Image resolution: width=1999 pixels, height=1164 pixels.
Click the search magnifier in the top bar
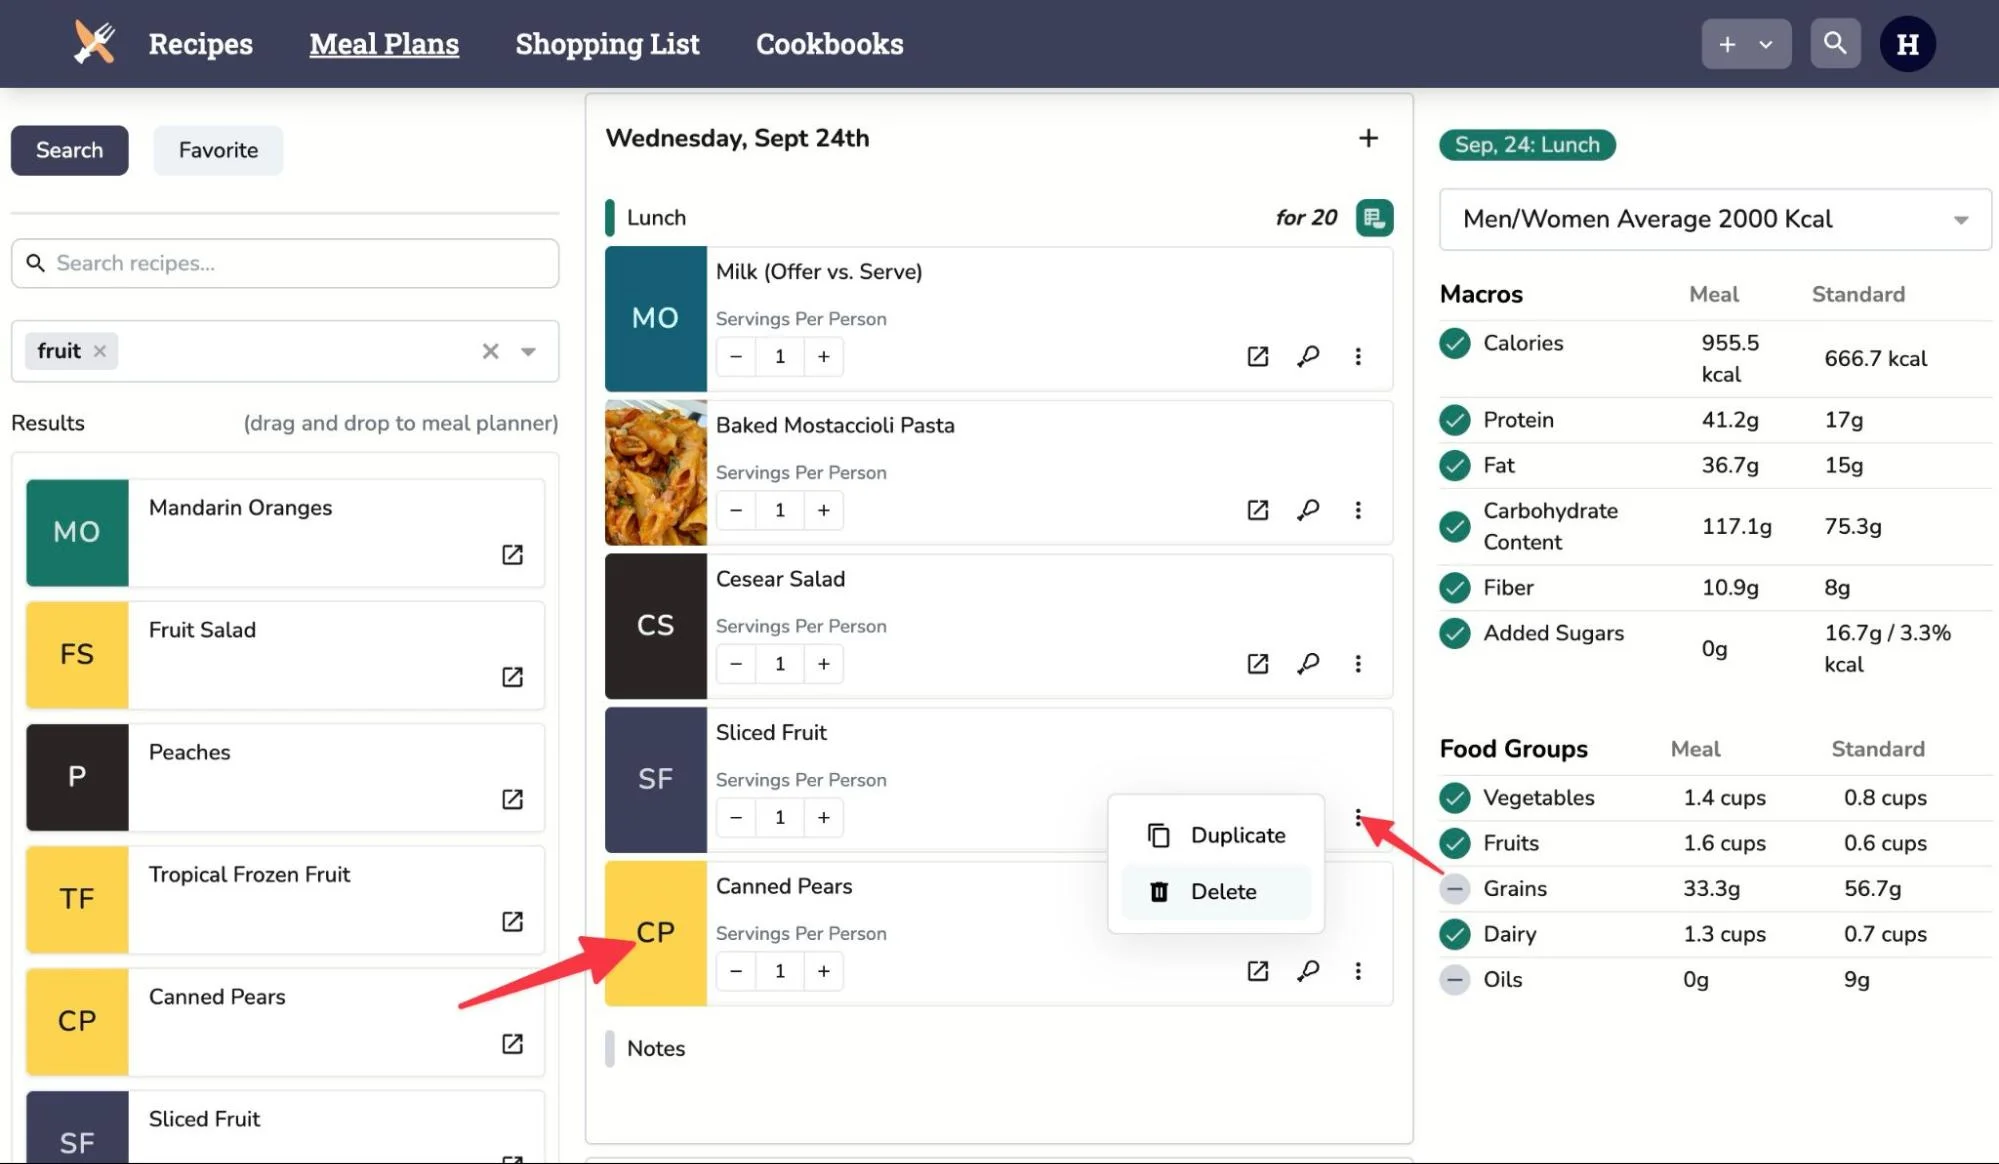click(1834, 44)
